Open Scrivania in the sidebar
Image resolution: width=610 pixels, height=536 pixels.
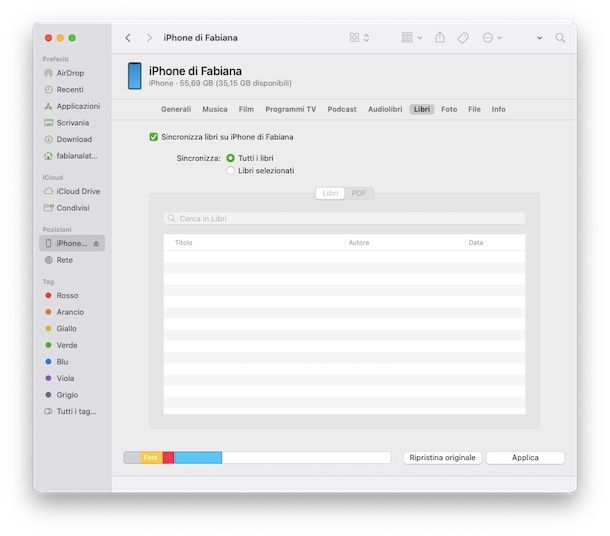click(x=70, y=123)
